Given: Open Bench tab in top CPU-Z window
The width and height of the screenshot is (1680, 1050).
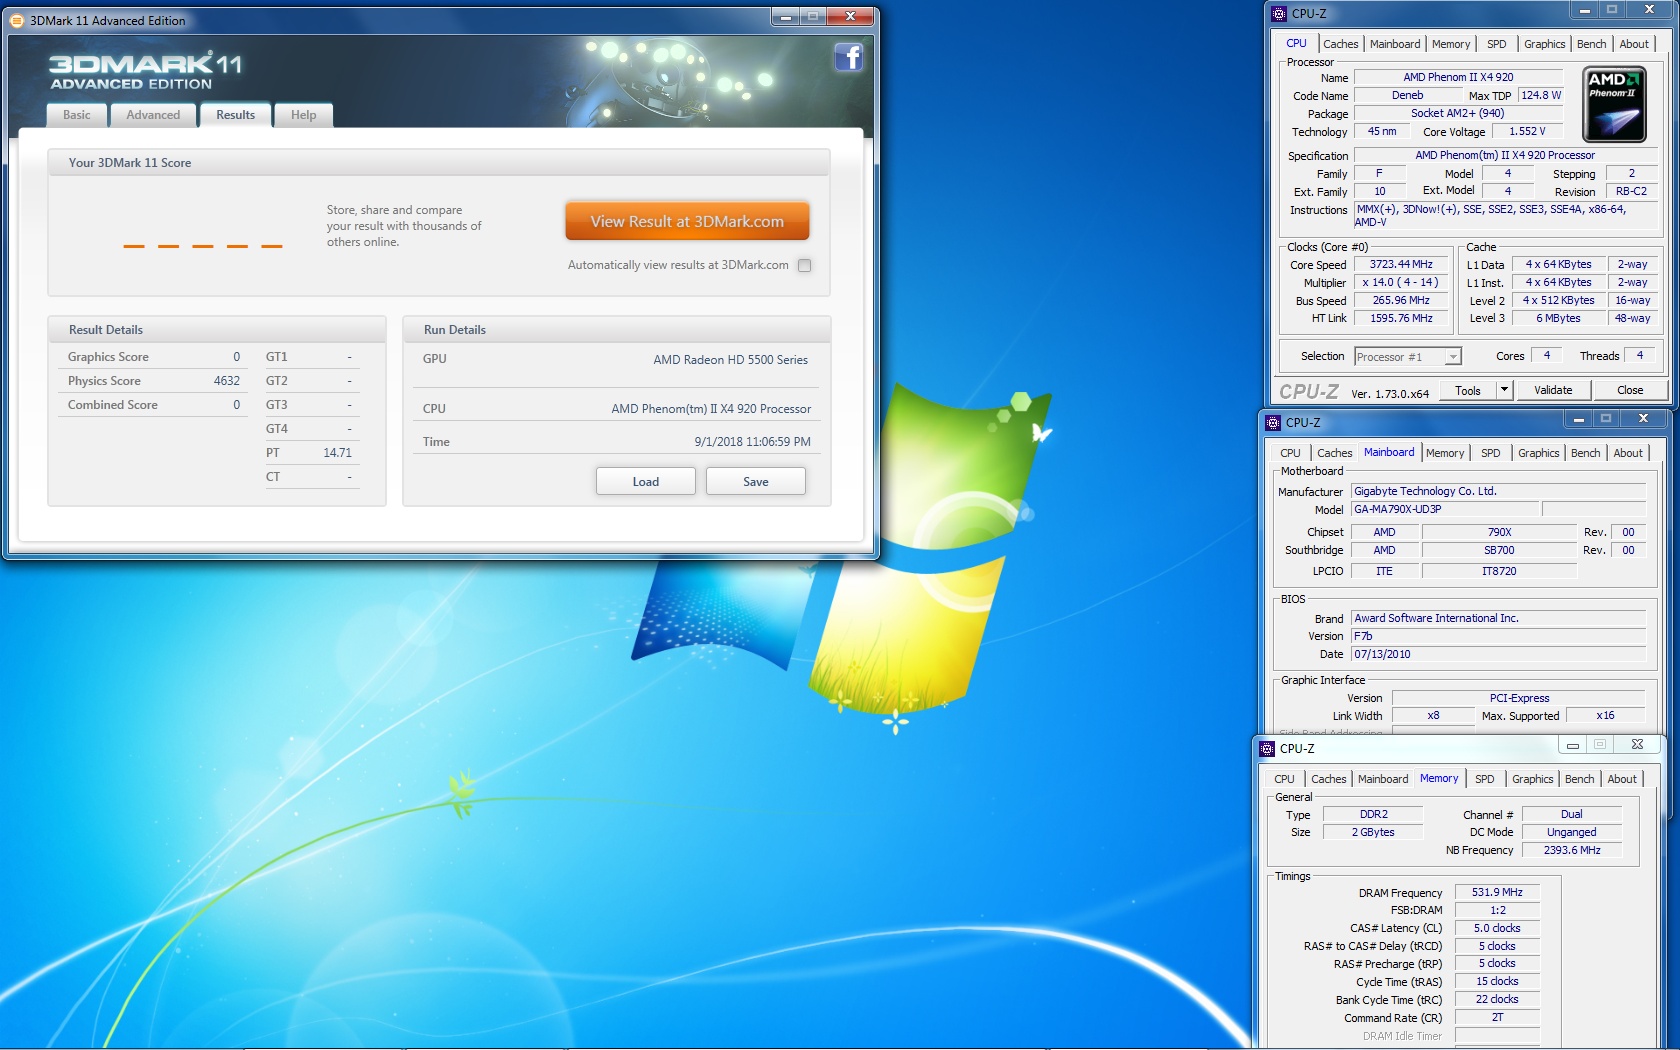Looking at the screenshot, I should pos(1591,44).
